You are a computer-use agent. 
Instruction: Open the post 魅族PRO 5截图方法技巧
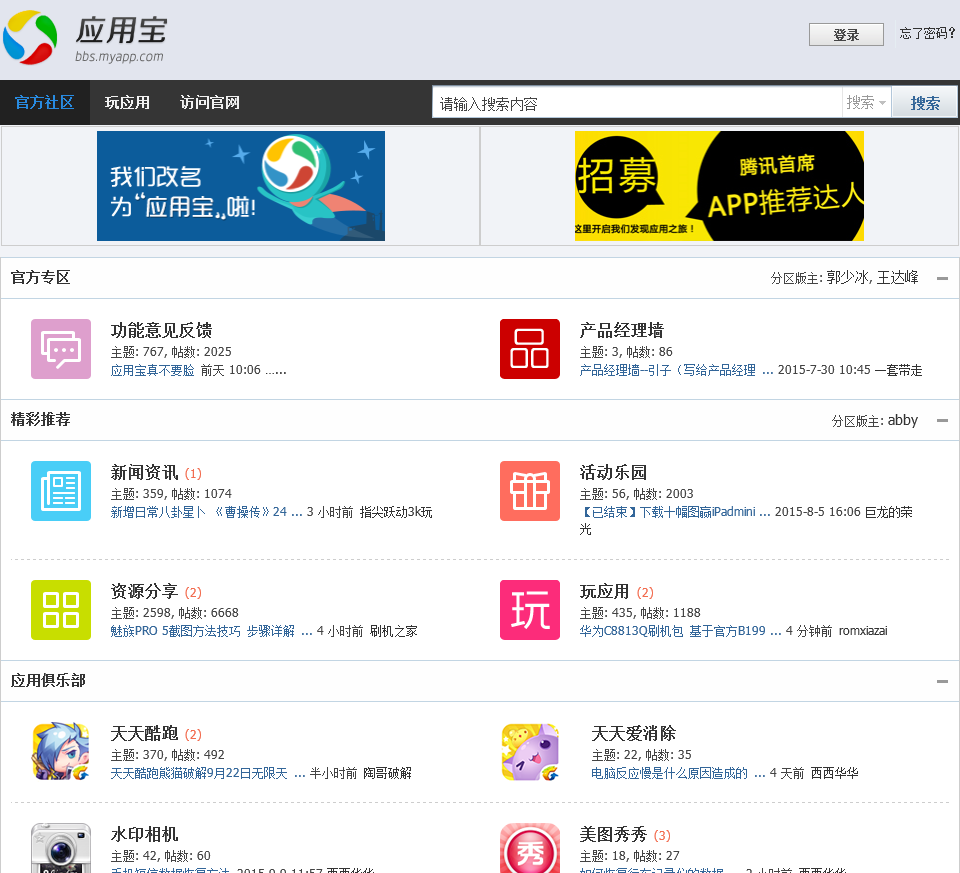pos(211,631)
